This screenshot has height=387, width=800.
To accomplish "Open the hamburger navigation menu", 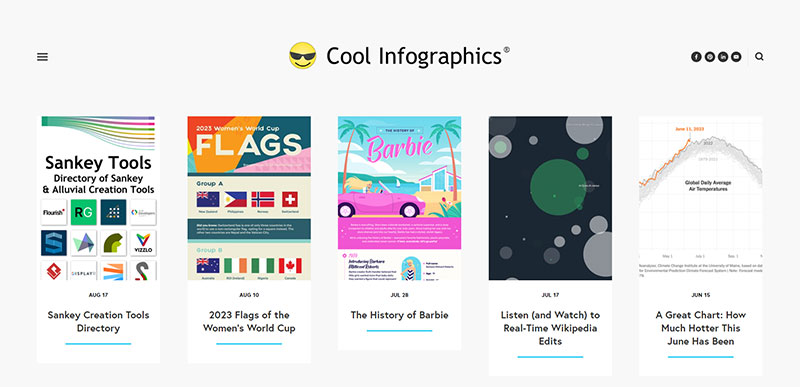I will [x=42, y=57].
